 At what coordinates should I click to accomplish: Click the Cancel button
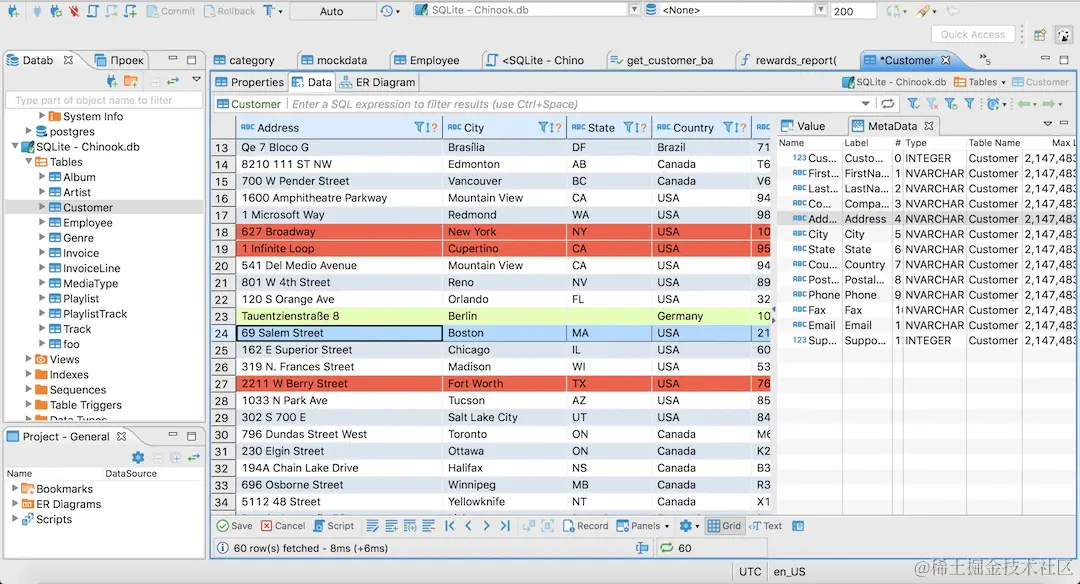pyautogui.click(x=283, y=526)
